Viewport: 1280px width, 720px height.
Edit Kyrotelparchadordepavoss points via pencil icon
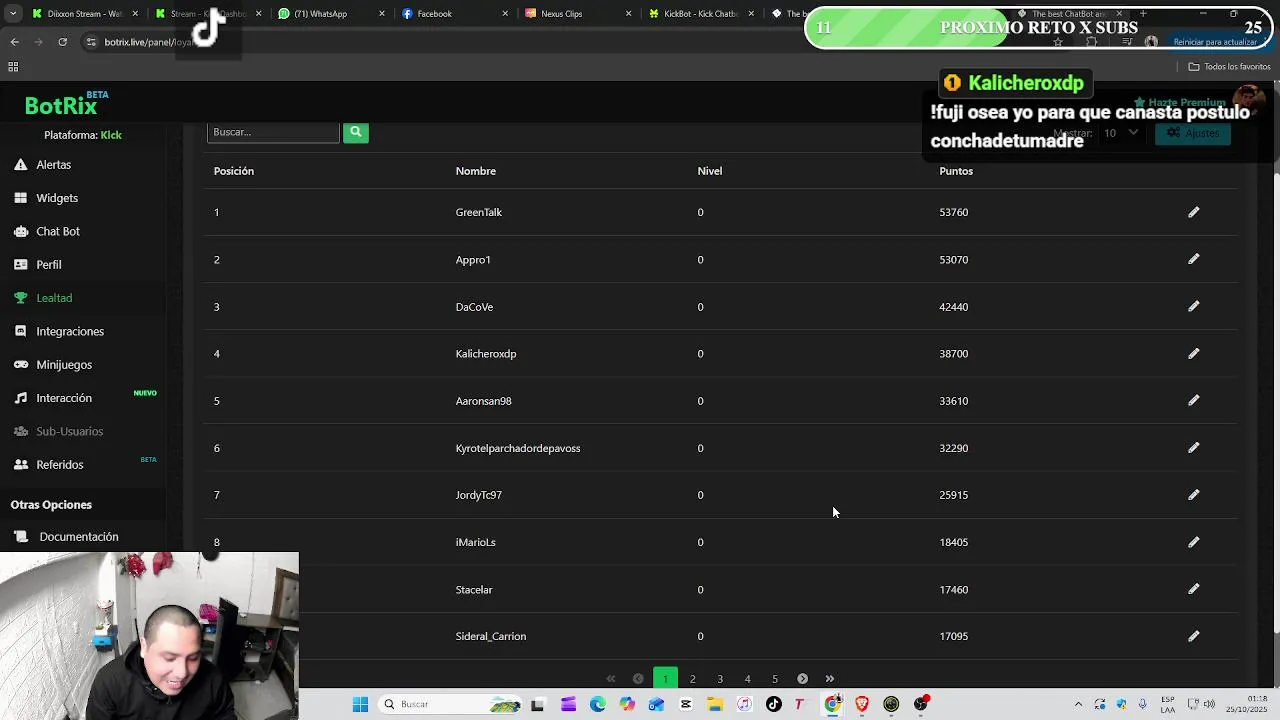(x=1193, y=447)
